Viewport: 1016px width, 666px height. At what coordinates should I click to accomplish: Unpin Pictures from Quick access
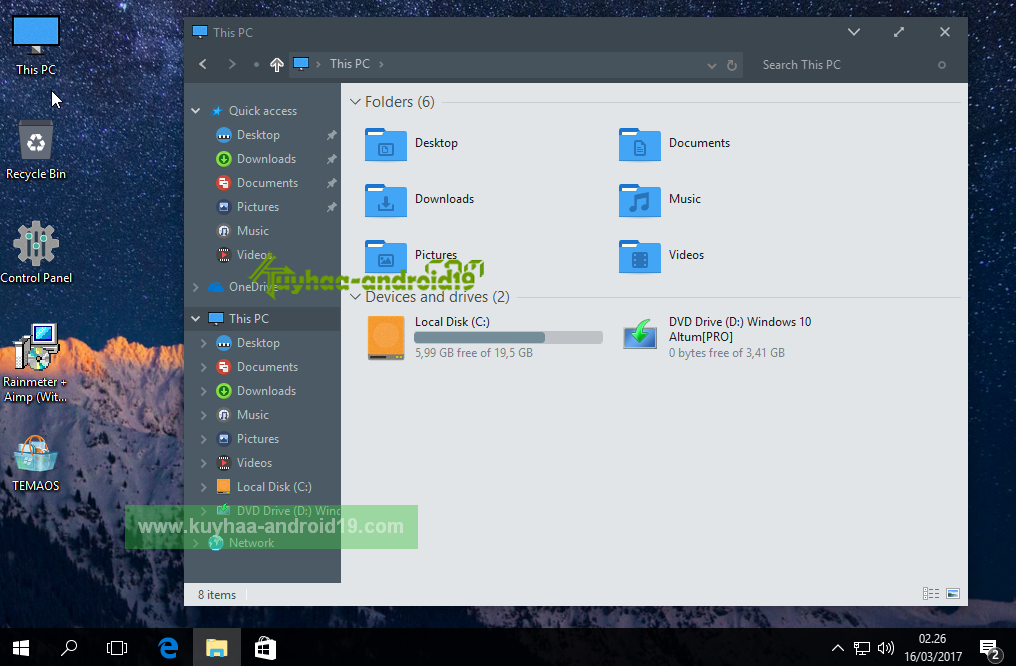pyautogui.click(x=331, y=207)
